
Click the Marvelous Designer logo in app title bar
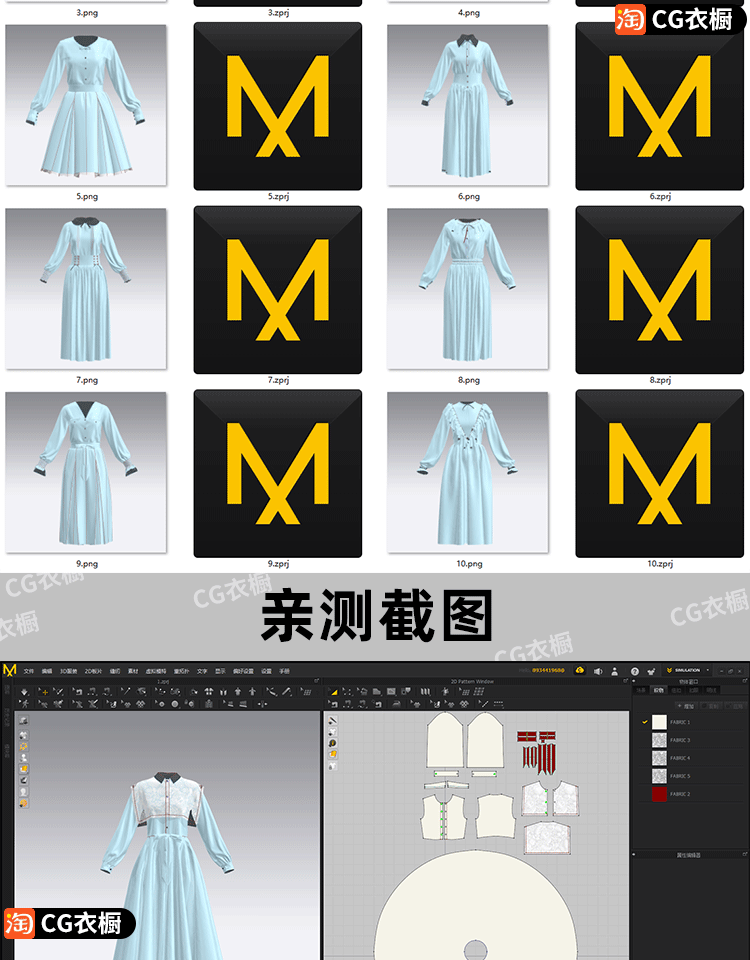[x=9, y=670]
